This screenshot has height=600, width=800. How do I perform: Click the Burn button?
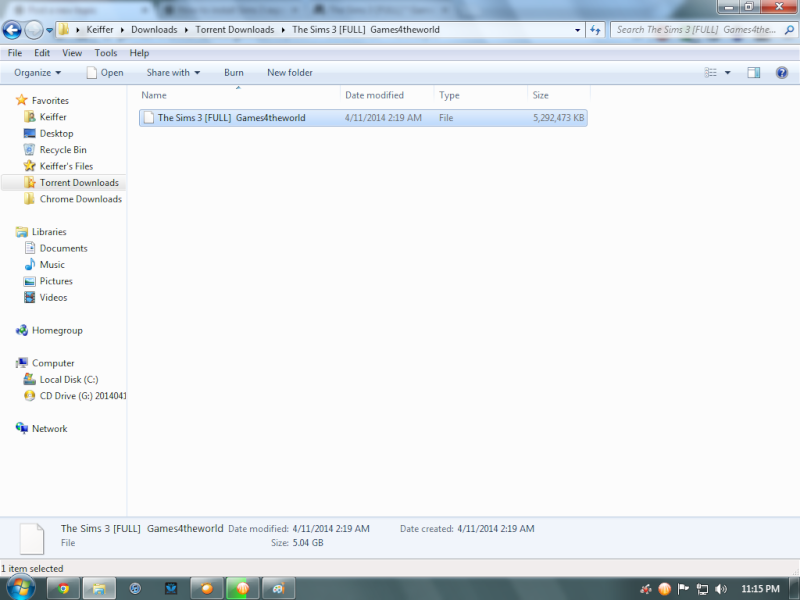[234, 73]
